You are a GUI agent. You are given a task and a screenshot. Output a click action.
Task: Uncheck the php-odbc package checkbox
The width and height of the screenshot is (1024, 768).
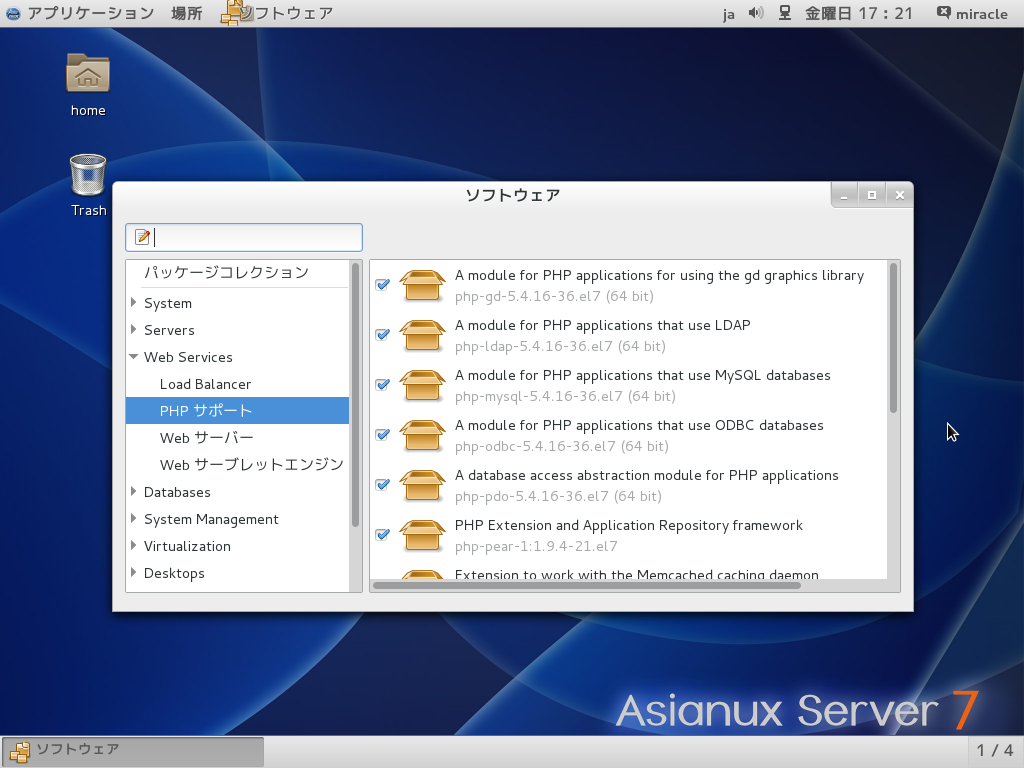click(382, 435)
